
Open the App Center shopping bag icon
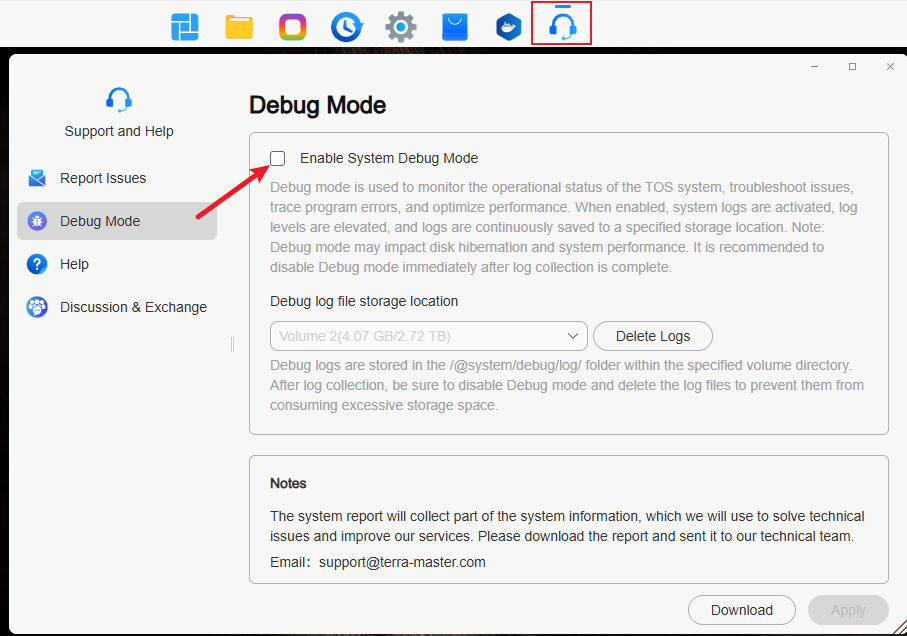click(455, 27)
